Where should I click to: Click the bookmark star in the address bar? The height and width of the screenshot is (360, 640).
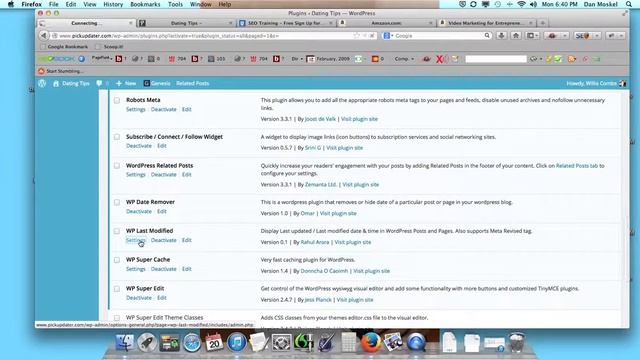(356, 36)
